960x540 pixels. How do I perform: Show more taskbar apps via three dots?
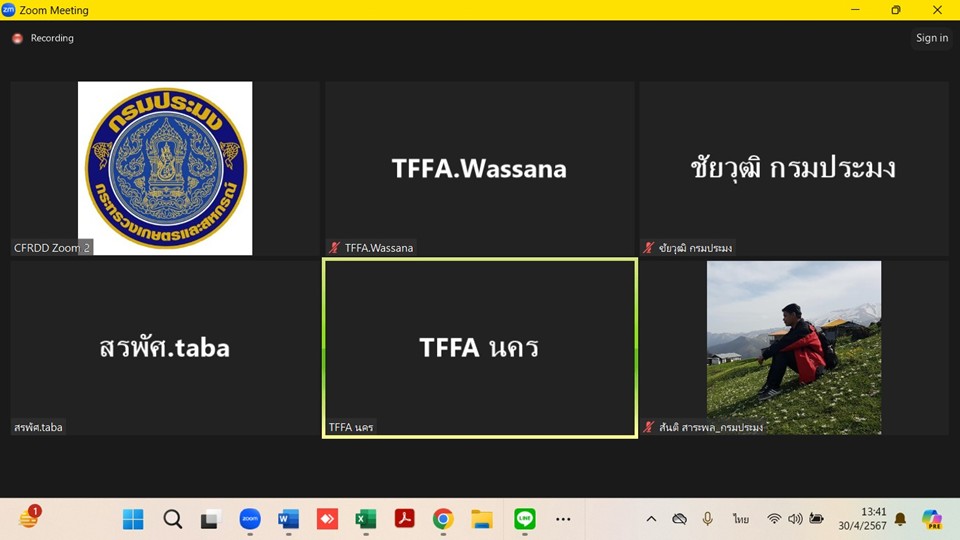[x=563, y=519]
